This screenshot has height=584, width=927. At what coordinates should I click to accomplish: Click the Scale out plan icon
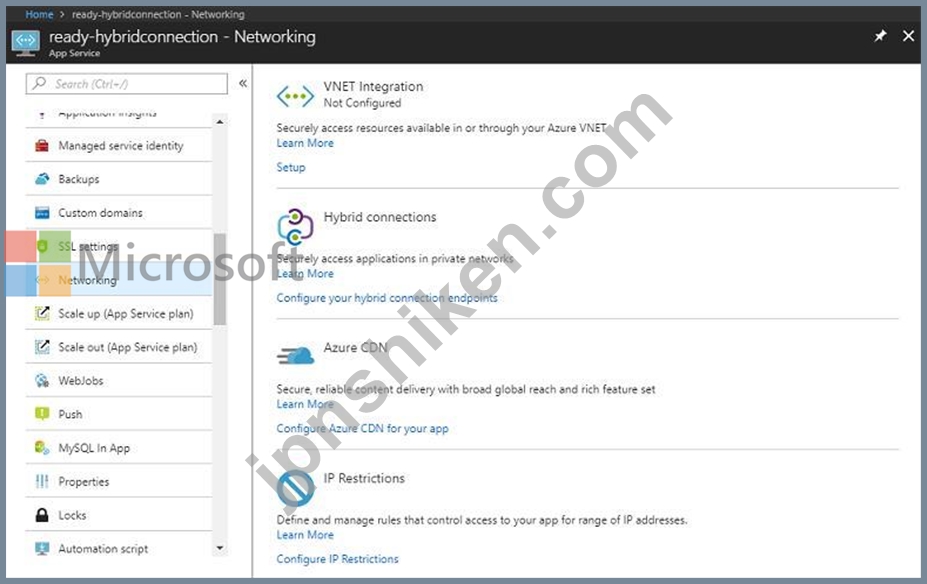point(42,347)
